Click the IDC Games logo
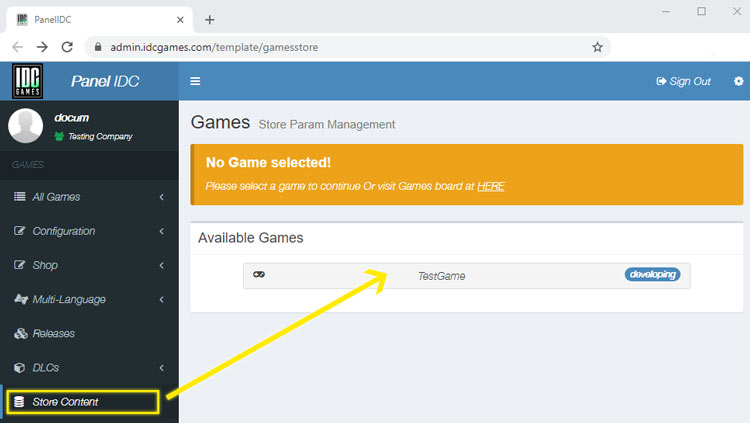Image resolution: width=750 pixels, height=423 pixels. point(27,81)
